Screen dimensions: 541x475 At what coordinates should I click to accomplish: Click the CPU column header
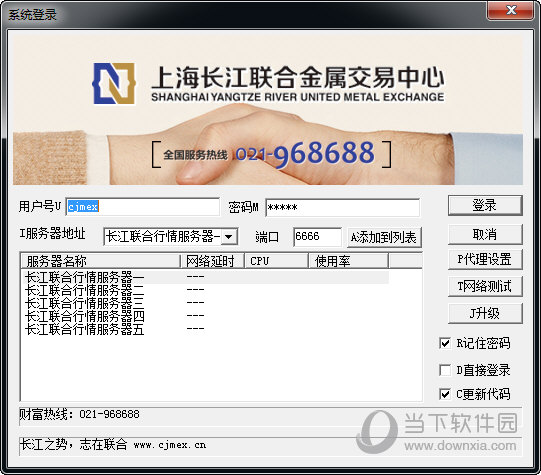coord(276,261)
